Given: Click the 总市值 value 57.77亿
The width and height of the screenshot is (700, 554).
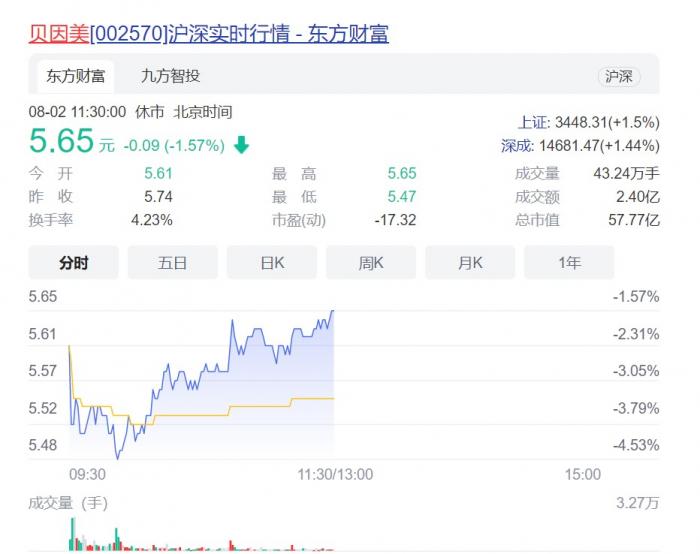Looking at the screenshot, I should click(x=634, y=220).
